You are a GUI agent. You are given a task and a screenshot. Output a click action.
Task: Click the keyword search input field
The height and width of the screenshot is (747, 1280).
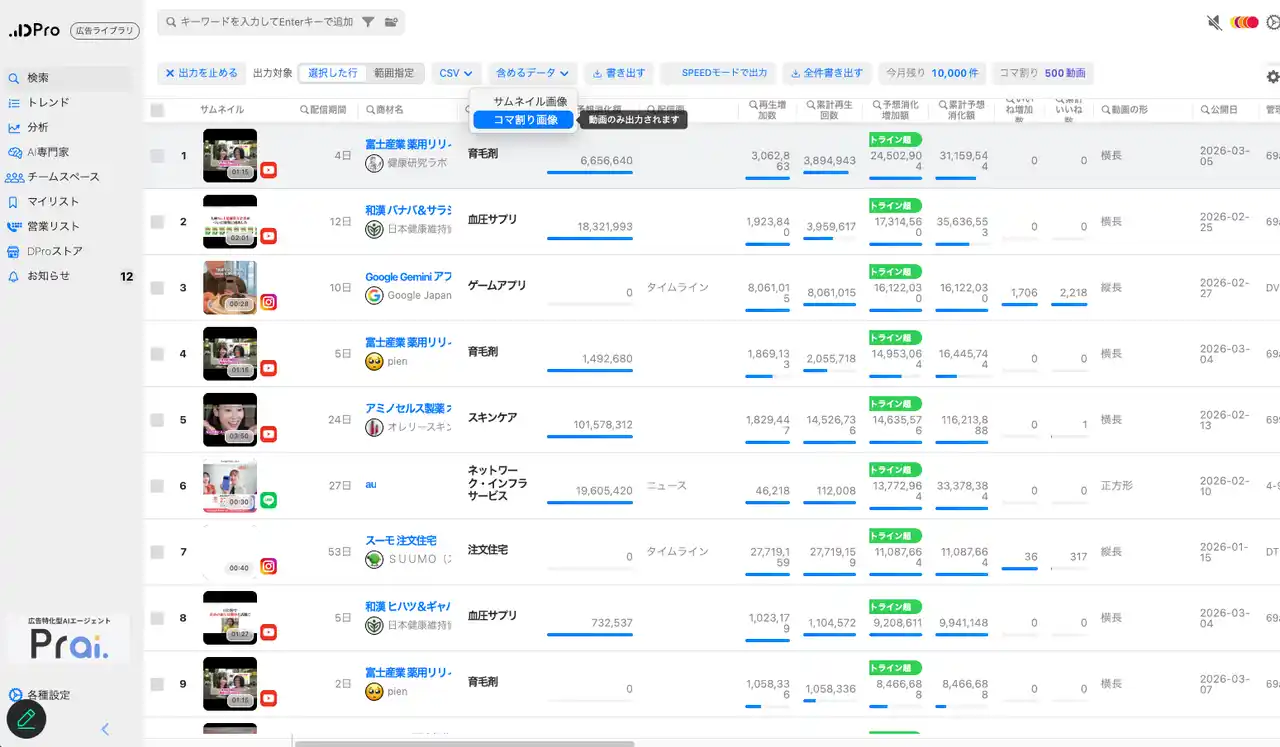tap(265, 22)
